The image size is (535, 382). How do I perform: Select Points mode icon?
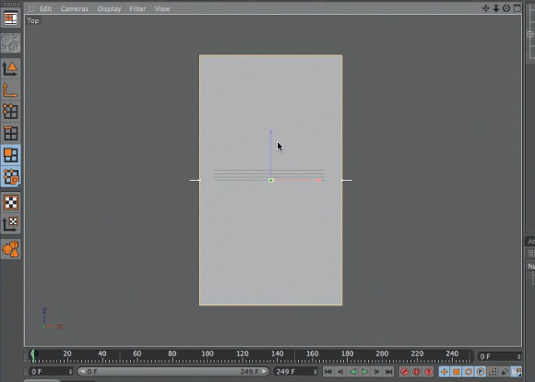pyautogui.click(x=11, y=111)
